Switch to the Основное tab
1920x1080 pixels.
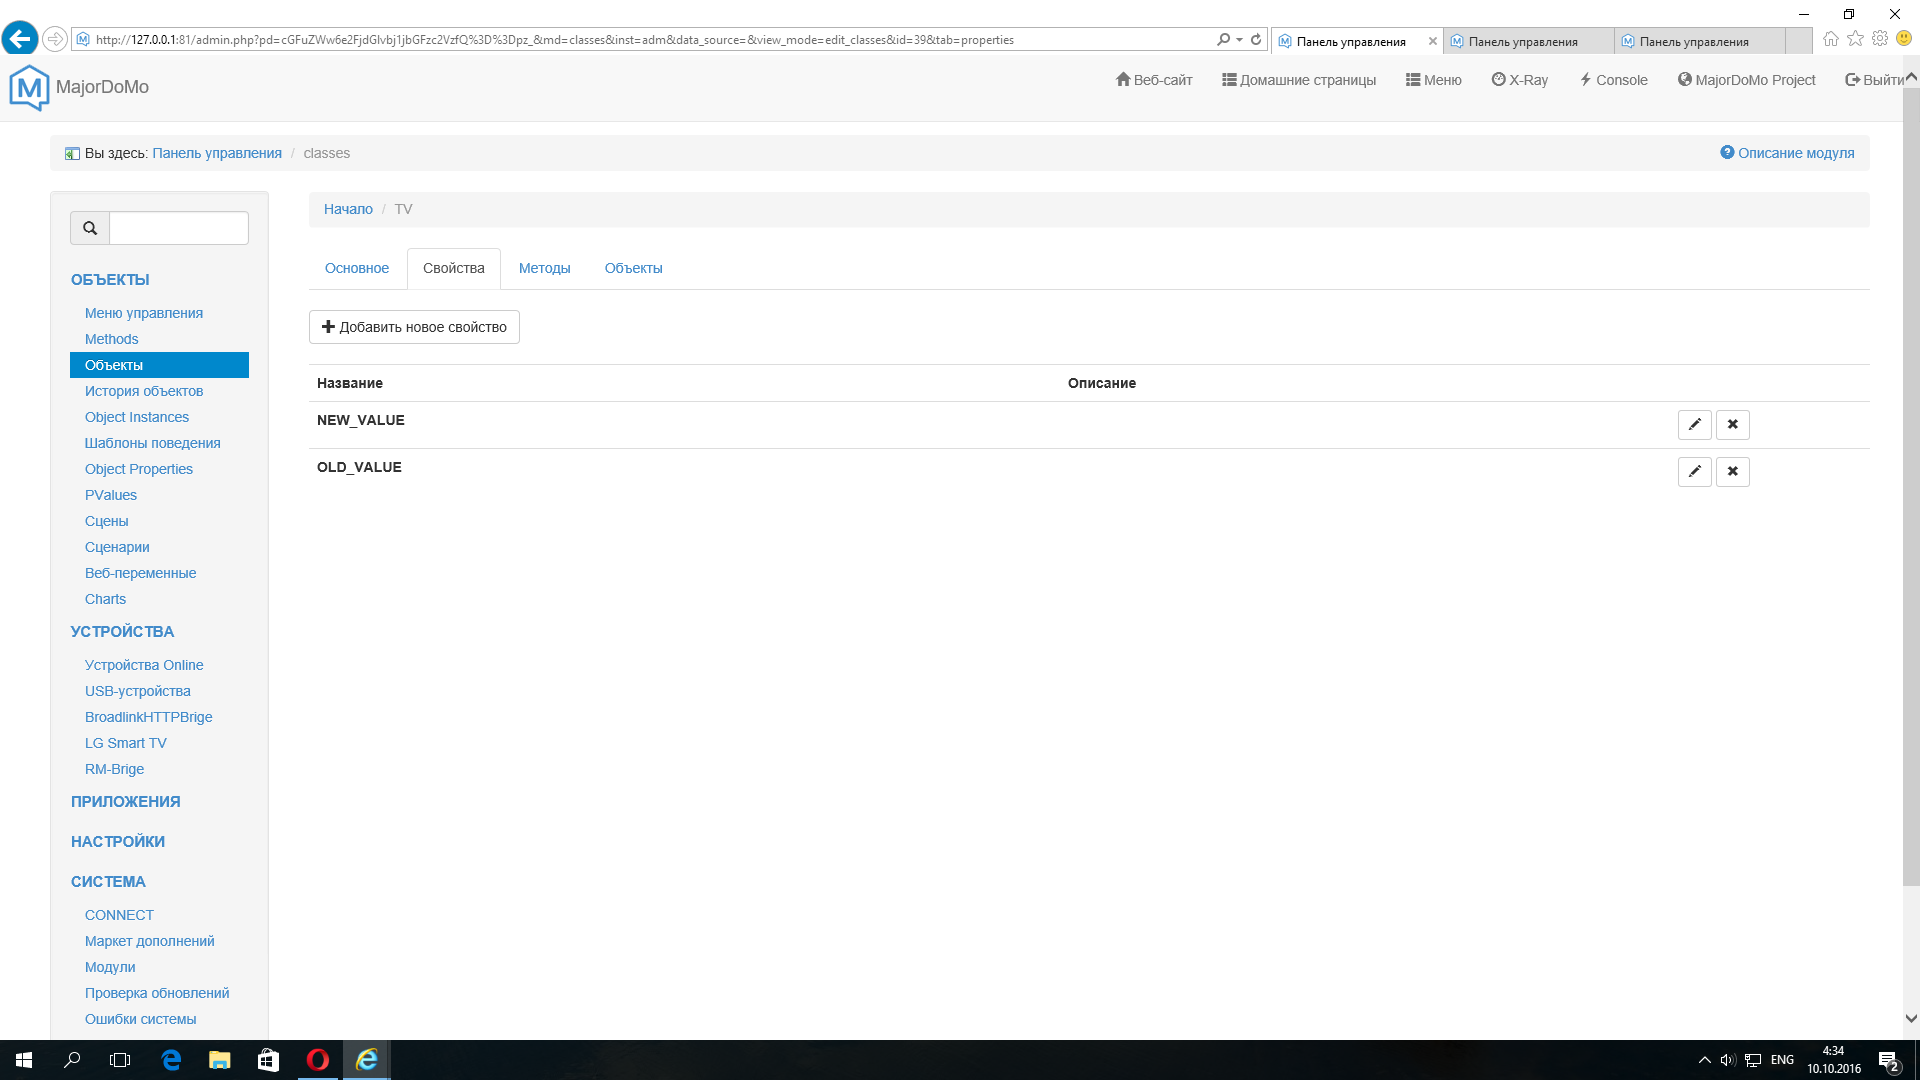click(x=357, y=268)
